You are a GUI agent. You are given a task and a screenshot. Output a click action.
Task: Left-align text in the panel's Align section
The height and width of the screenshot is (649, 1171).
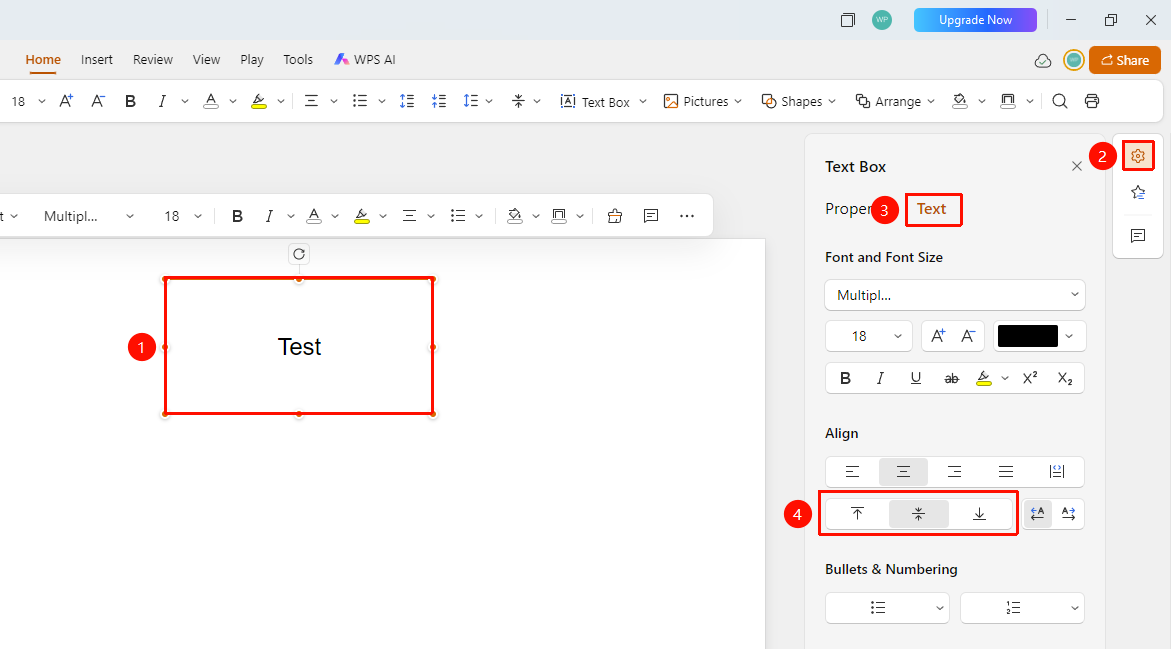pyautogui.click(x=852, y=472)
